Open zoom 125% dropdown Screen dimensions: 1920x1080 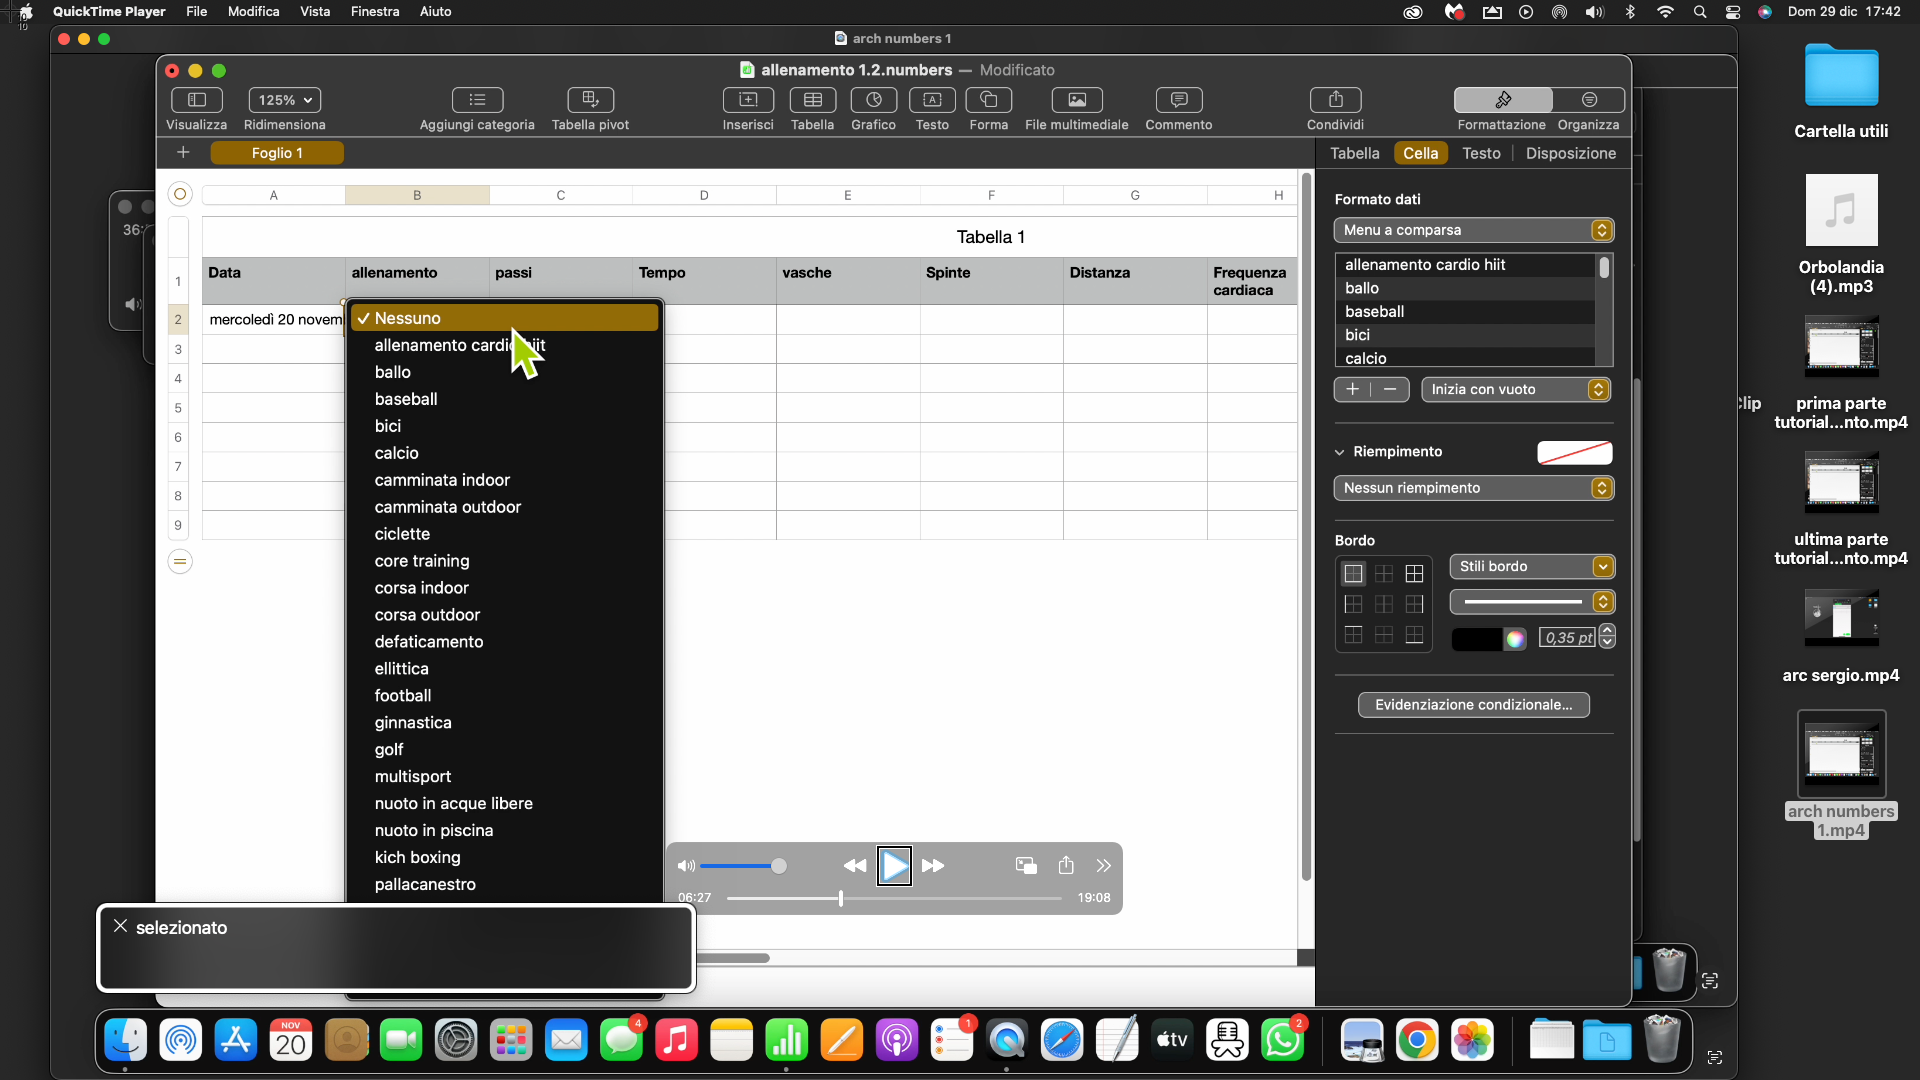(285, 100)
